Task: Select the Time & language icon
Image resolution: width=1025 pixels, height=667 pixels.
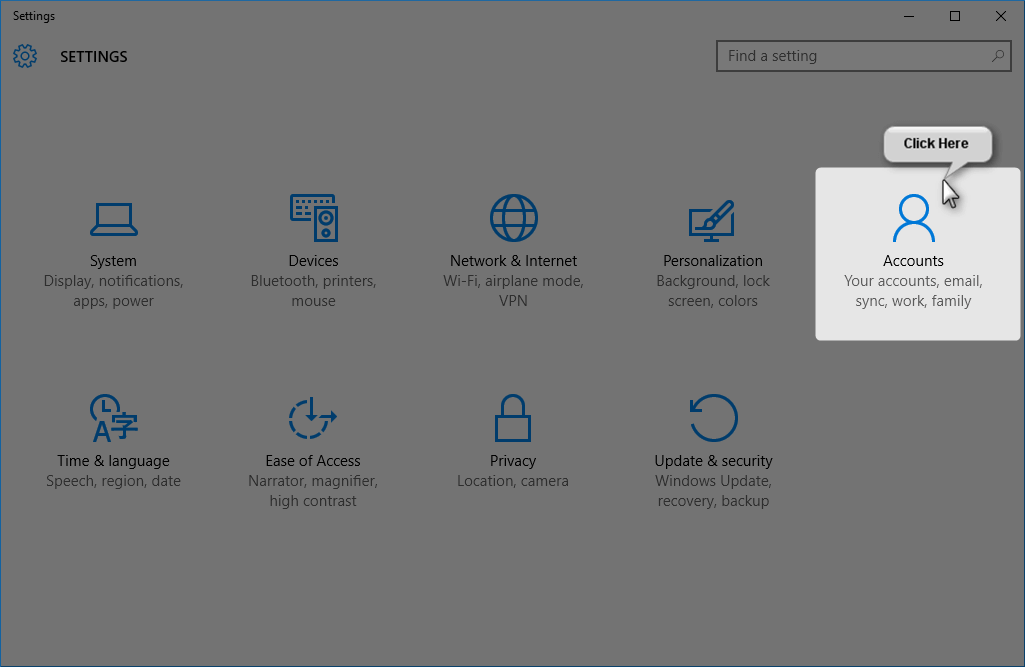Action: [x=113, y=418]
